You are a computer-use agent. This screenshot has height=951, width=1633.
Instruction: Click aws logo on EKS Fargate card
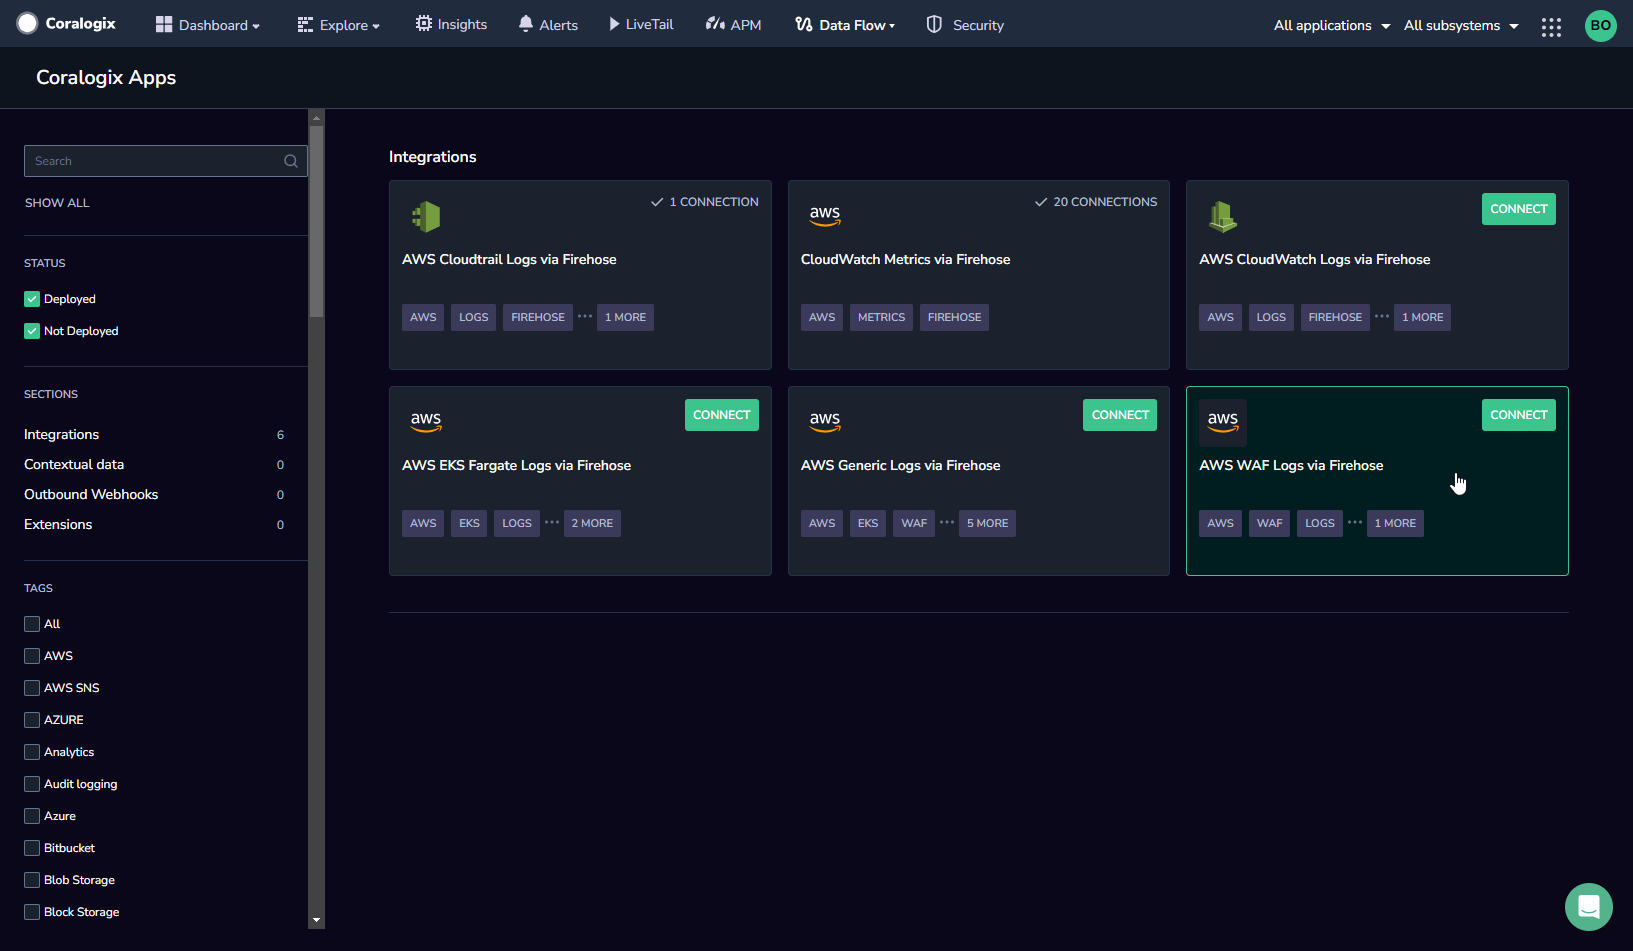tap(426, 421)
